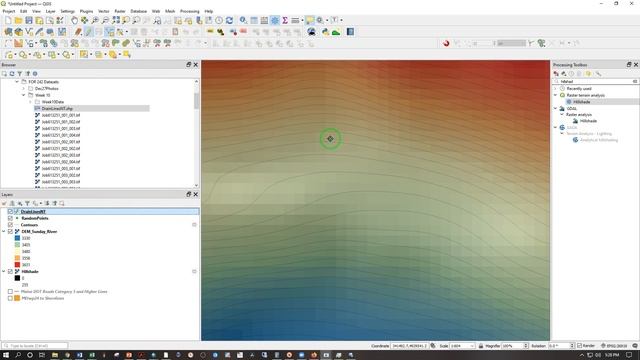Open the Python Console icon
Image resolution: width=640 pixels, height=360 pixels.
[325, 32]
